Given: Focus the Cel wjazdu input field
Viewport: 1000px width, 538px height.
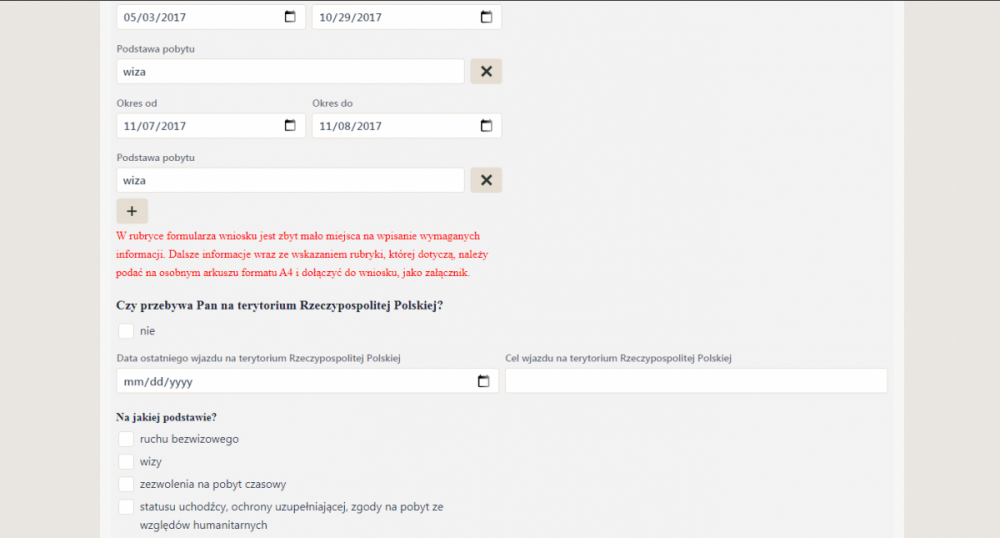Looking at the screenshot, I should (696, 381).
